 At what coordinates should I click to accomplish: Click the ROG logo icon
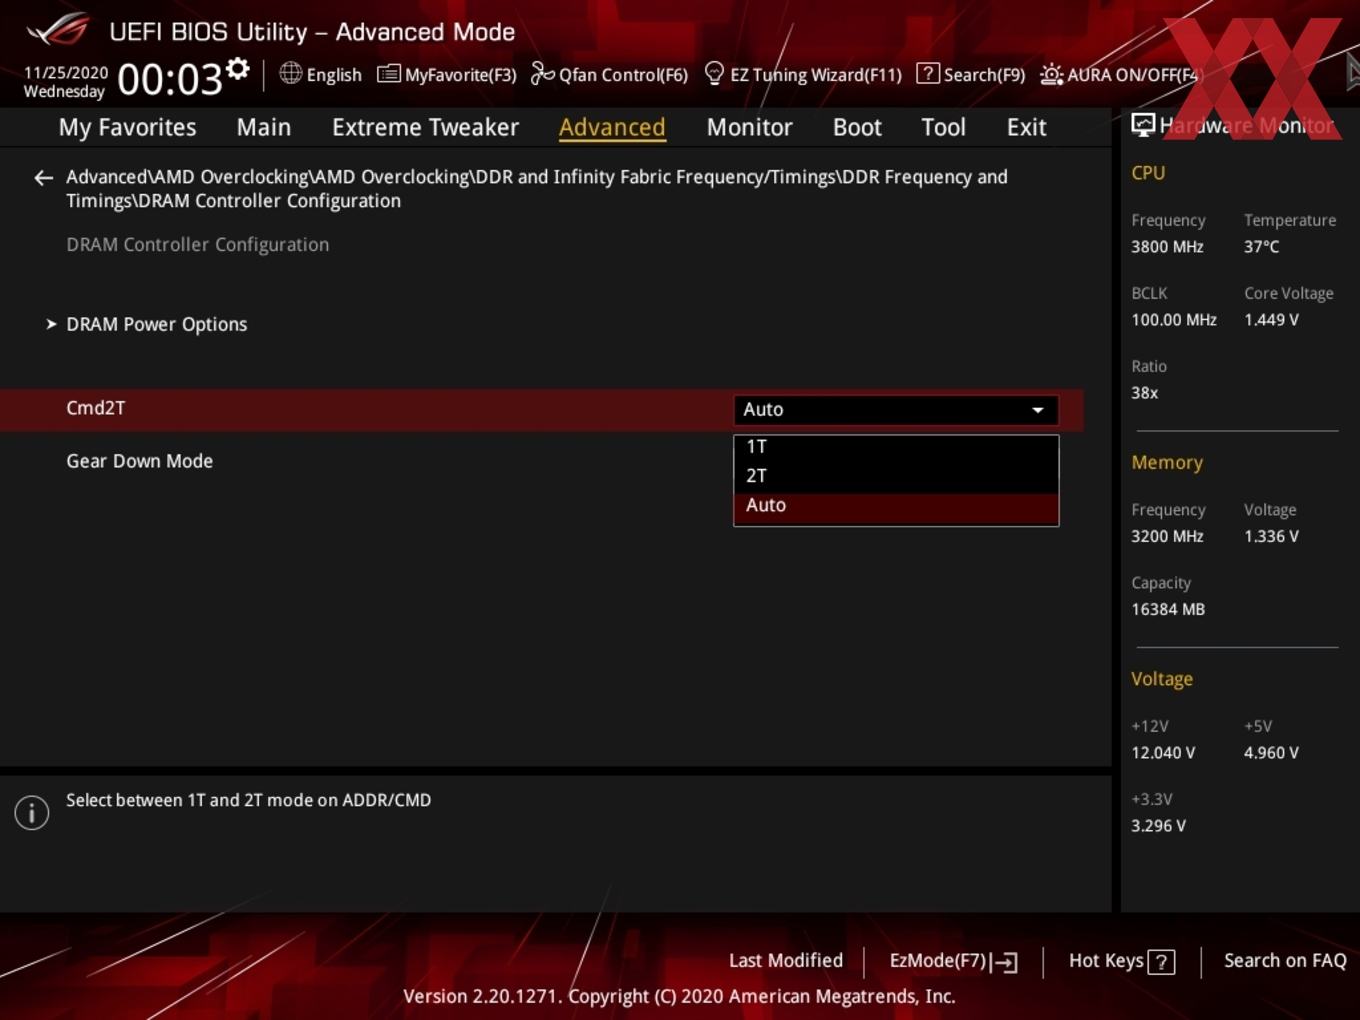tap(57, 30)
